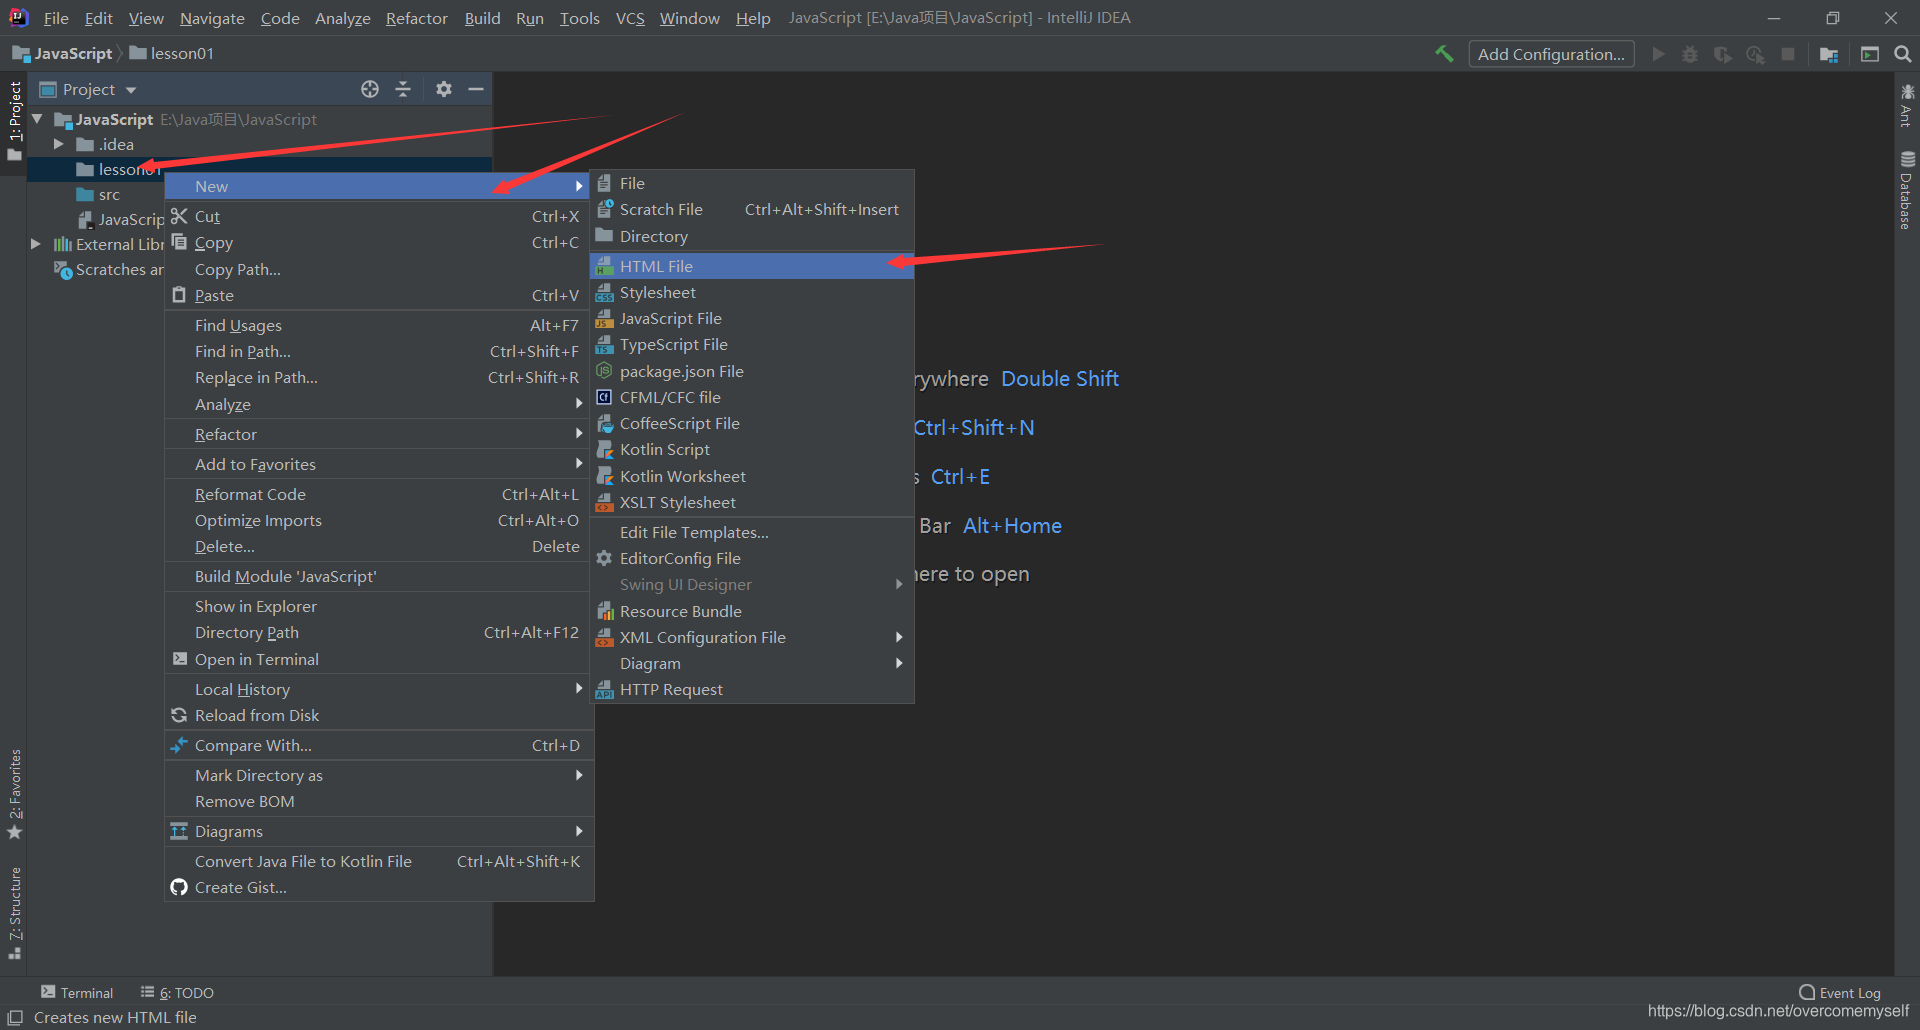Expand Mark Directory as submenu

point(379,775)
